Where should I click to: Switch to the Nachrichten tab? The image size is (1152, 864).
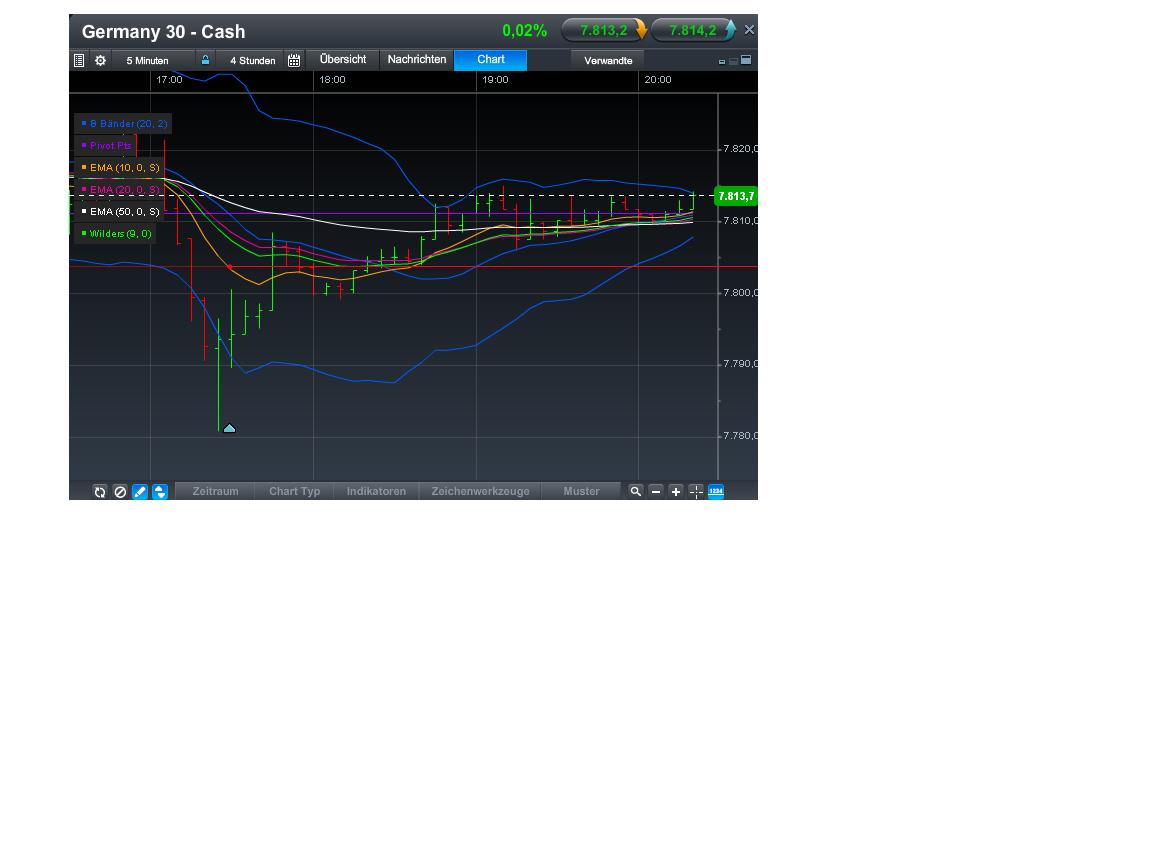[x=417, y=60]
